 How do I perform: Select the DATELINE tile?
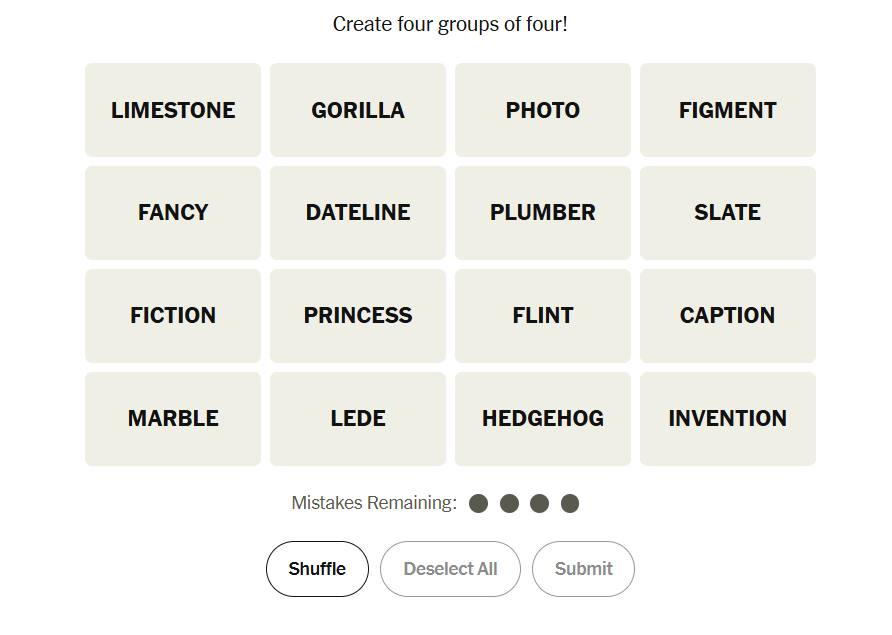358,213
